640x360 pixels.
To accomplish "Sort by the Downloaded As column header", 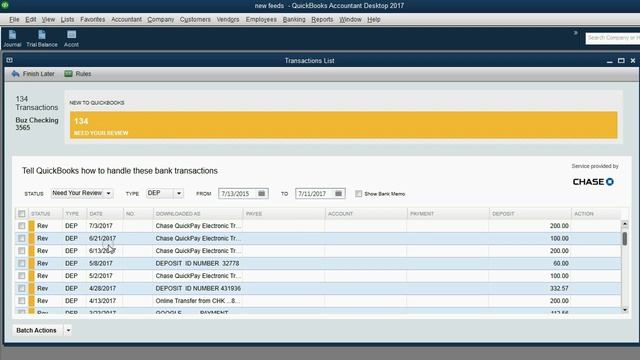I will coord(198,213).
